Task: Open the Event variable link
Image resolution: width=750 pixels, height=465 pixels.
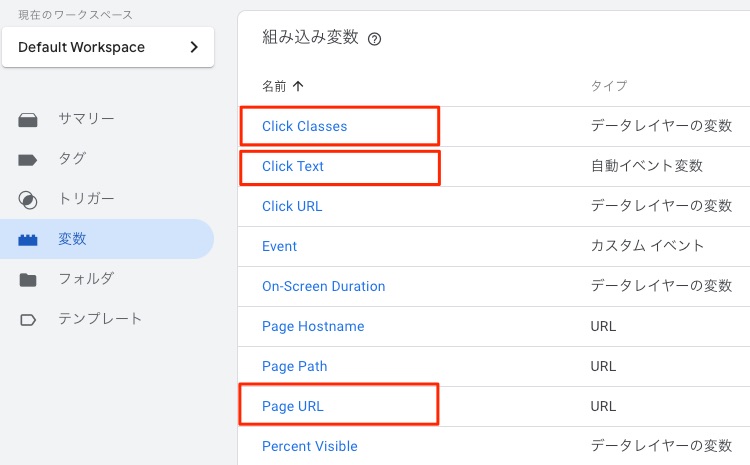Action: coord(279,246)
